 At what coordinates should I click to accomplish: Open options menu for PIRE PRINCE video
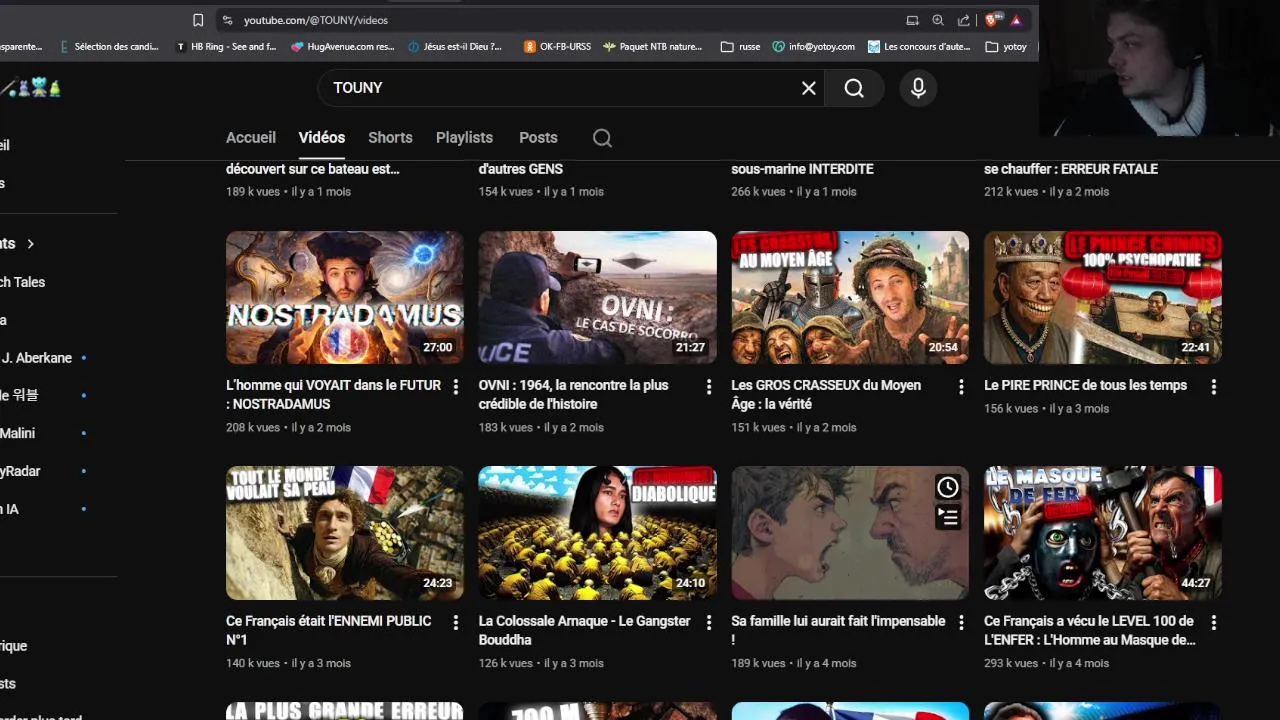pyautogui.click(x=1214, y=386)
